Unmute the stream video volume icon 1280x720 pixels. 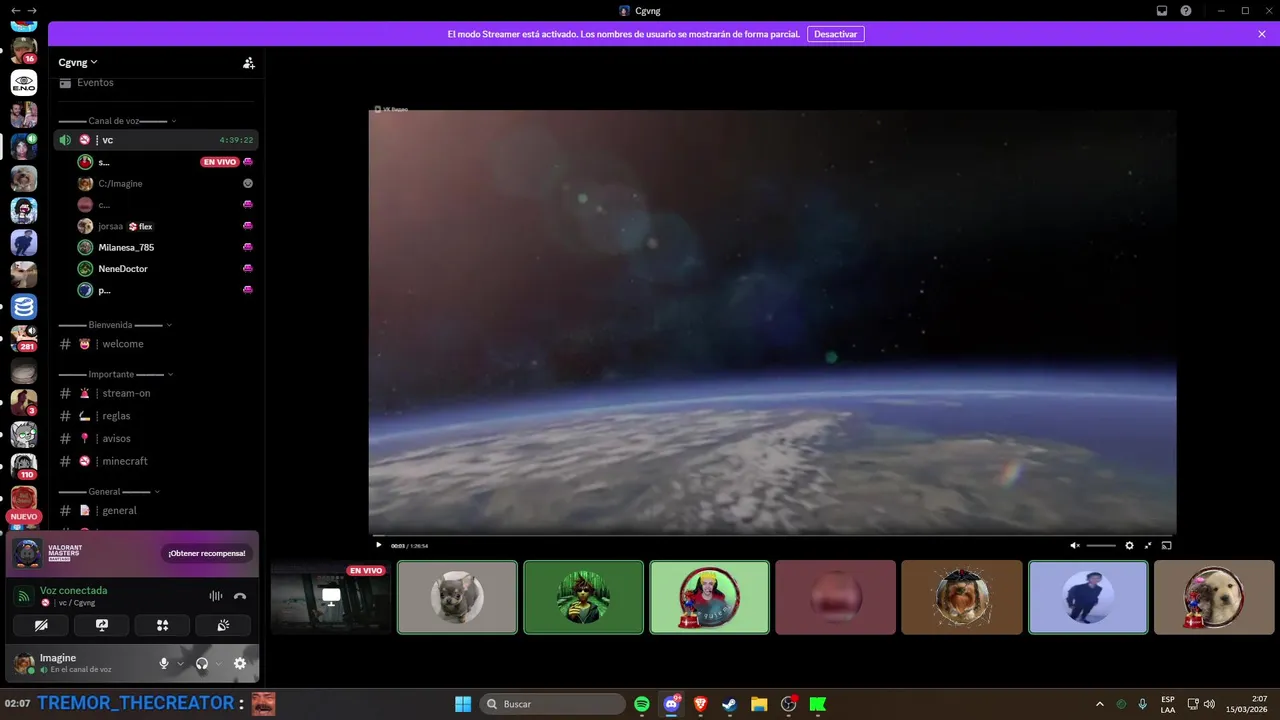point(1075,546)
